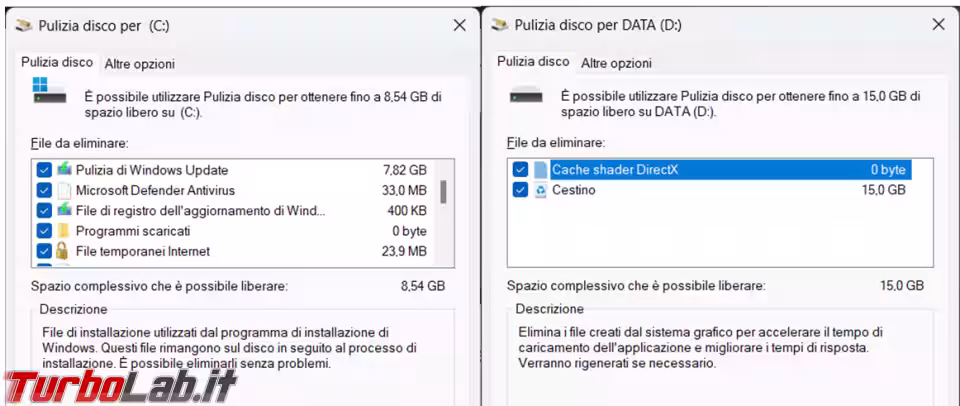Click the icon for File di registro dell'aggiornamento
Image resolution: width=960 pixels, height=406 pixels.
click(x=64, y=210)
